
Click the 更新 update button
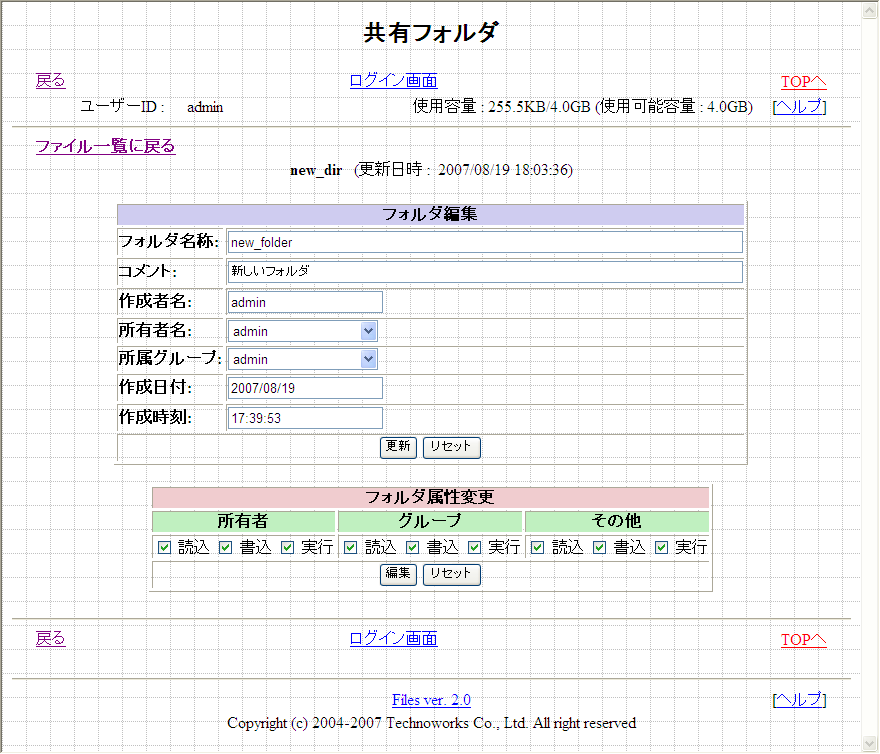tap(398, 447)
